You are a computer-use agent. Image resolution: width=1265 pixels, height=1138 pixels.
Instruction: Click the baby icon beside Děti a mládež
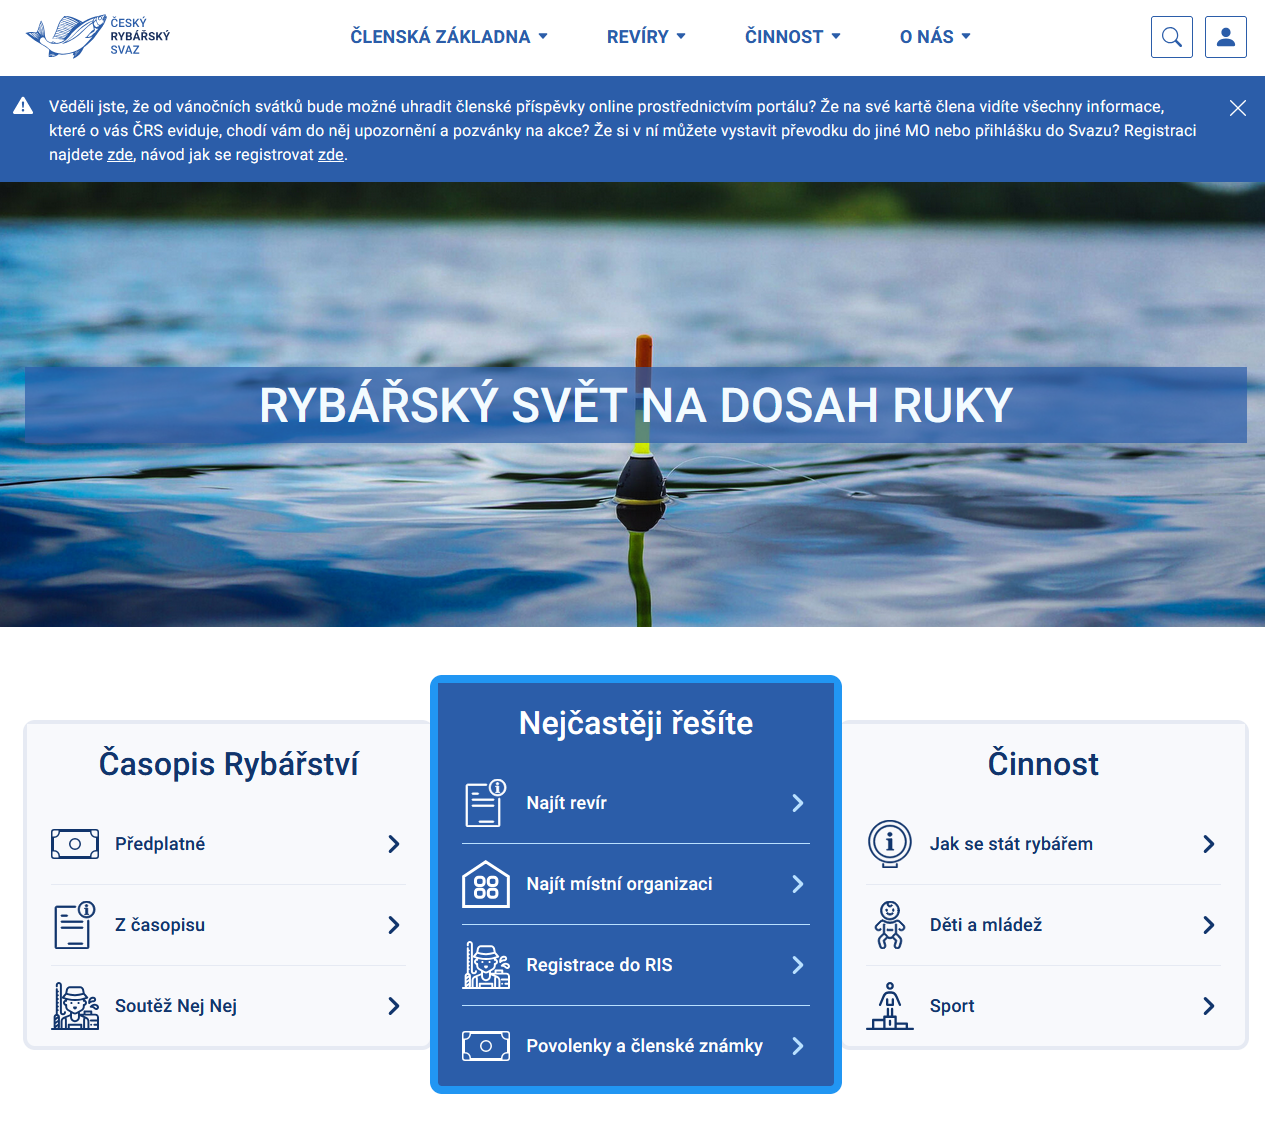coord(889,925)
